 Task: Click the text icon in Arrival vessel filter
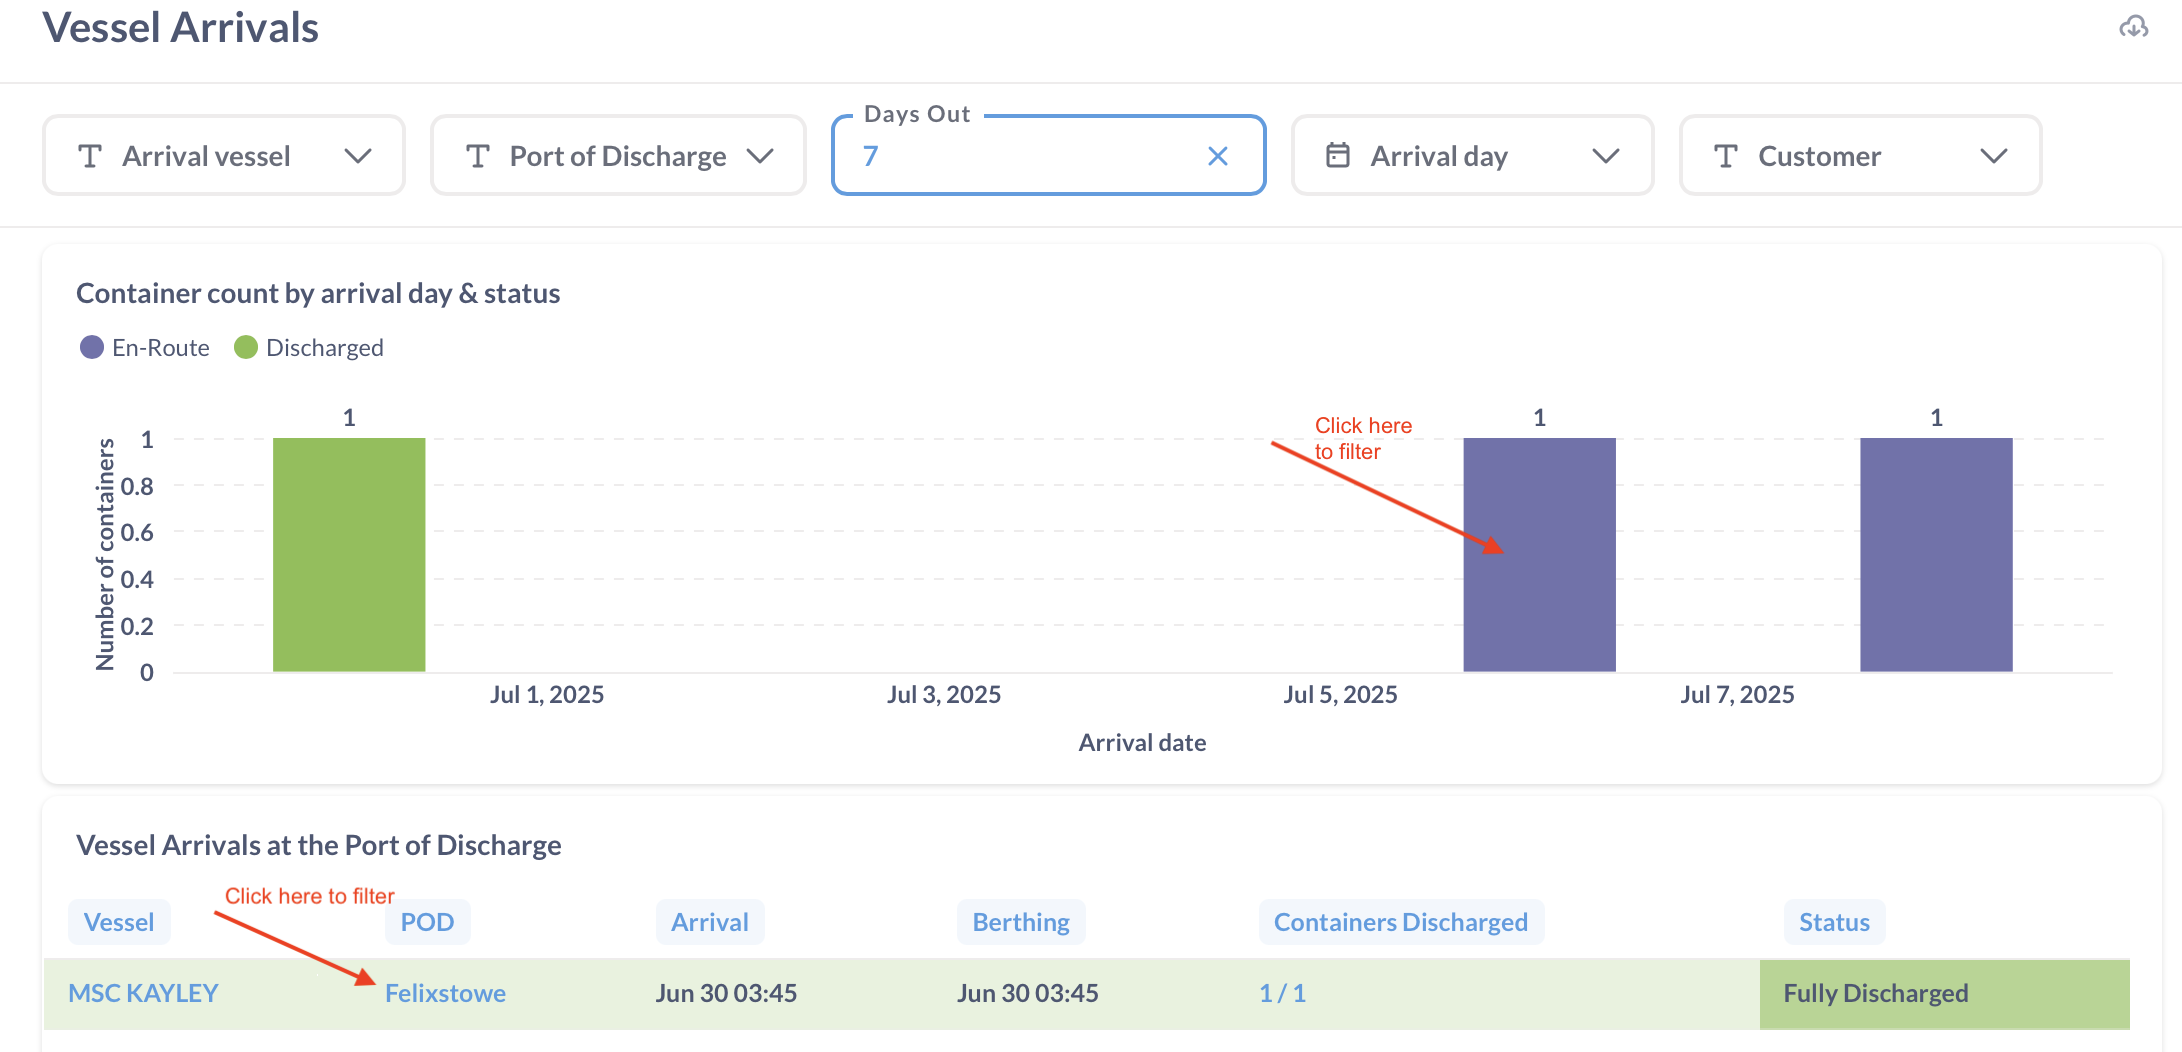point(90,156)
